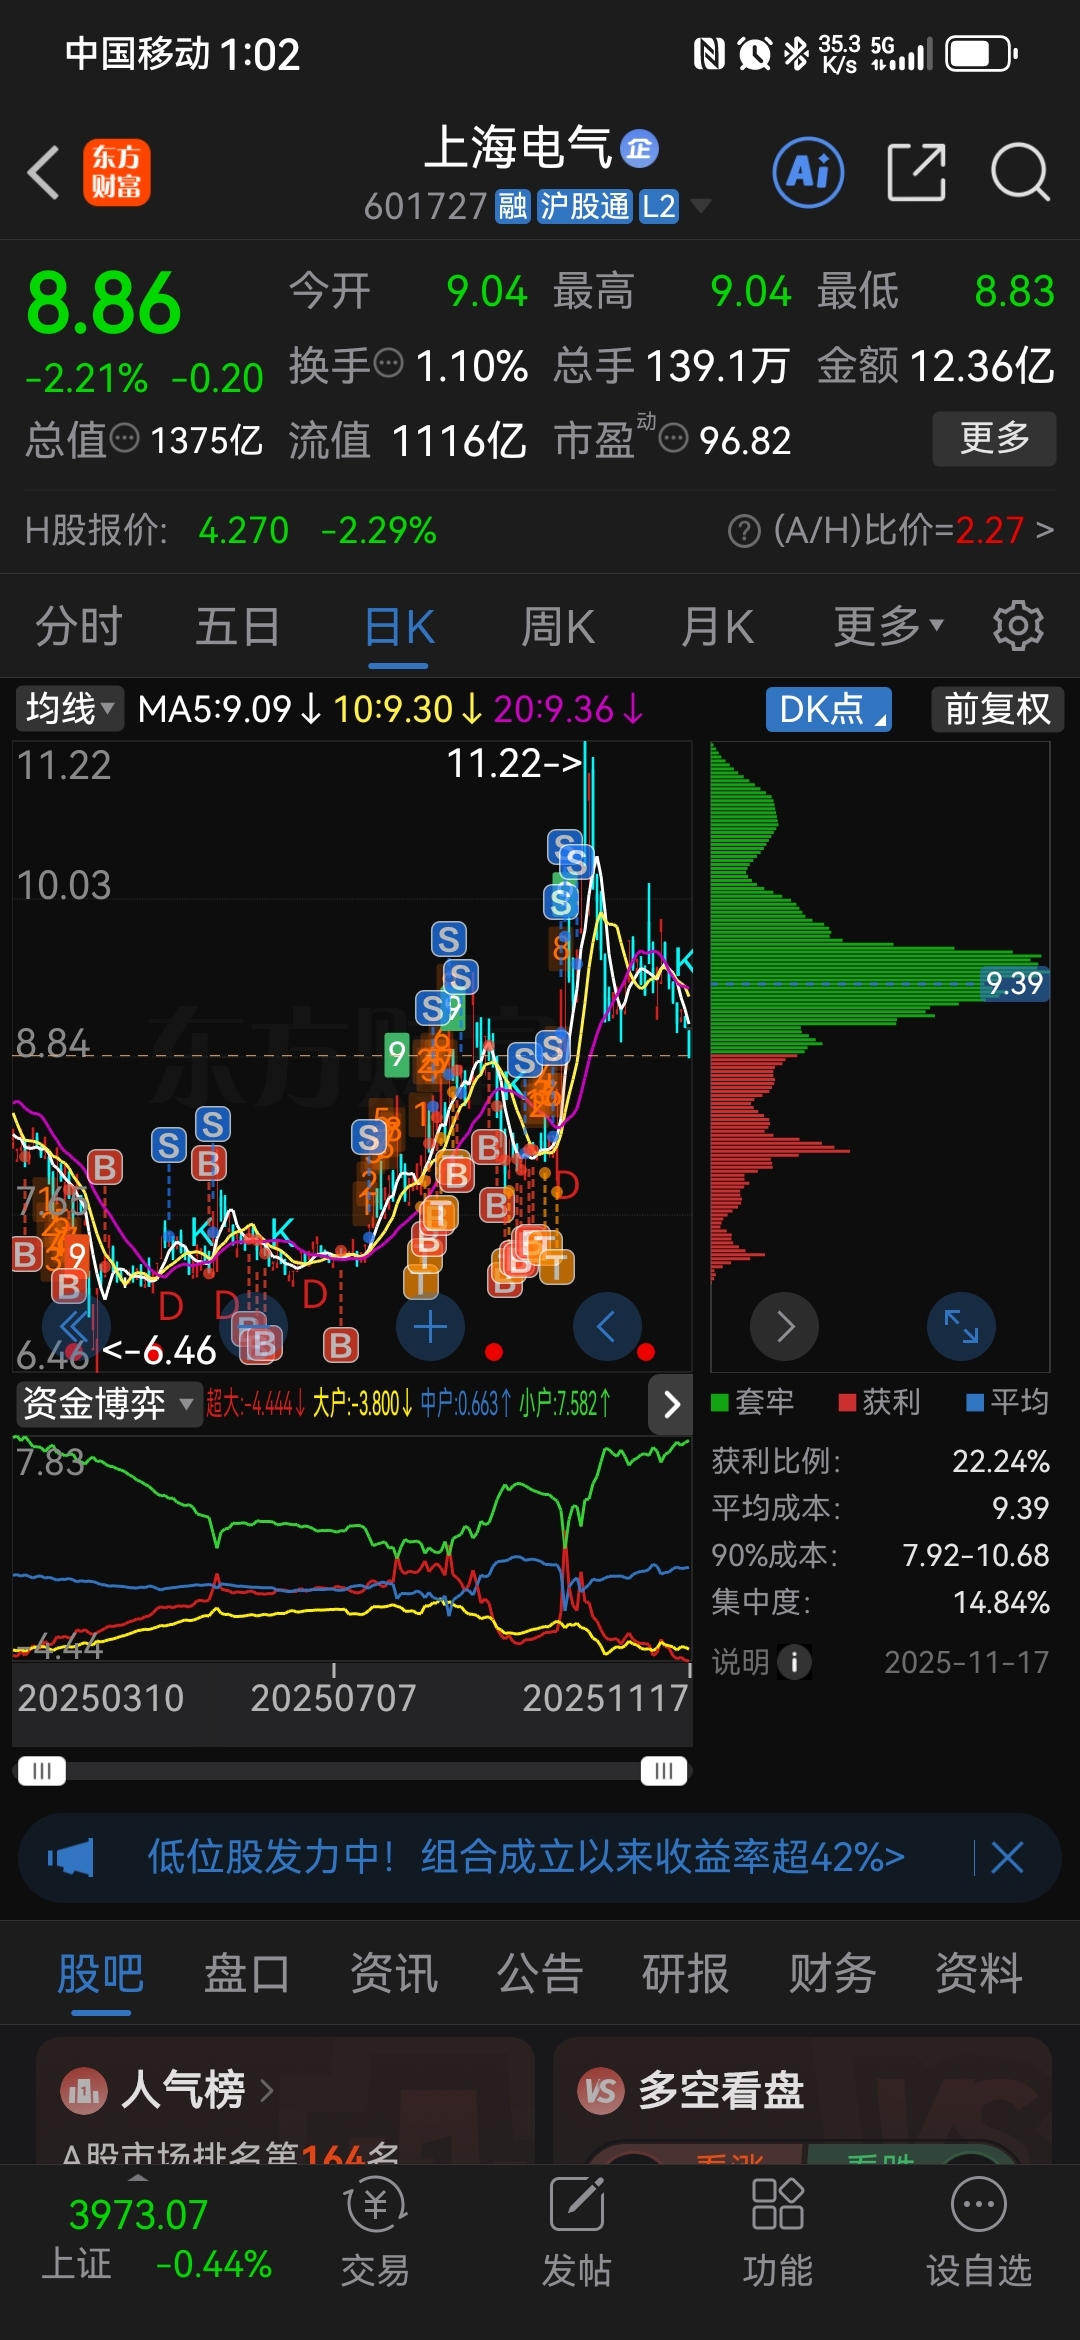Screen dimensions: 1080x2340
Task: Select the 日K chart tab
Action: (x=399, y=627)
